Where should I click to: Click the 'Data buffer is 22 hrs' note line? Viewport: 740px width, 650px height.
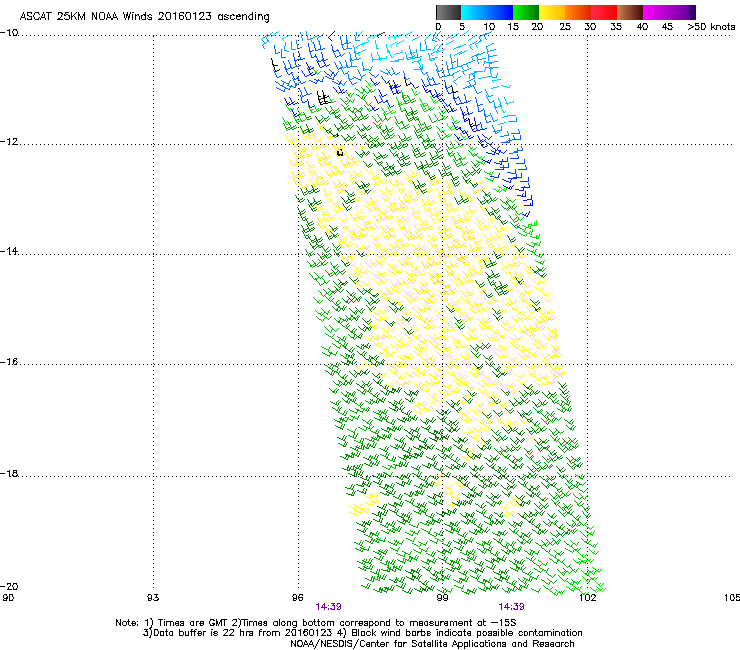pyautogui.click(x=362, y=633)
